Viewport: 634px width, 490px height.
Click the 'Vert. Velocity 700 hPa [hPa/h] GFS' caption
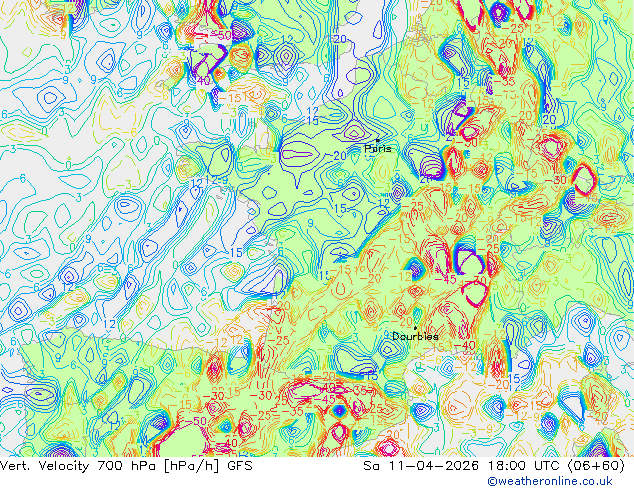pos(126,466)
